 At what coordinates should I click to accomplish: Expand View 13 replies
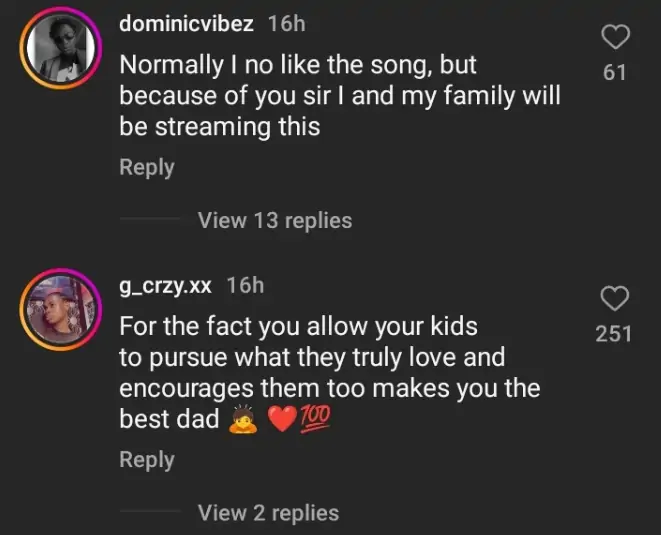(275, 220)
